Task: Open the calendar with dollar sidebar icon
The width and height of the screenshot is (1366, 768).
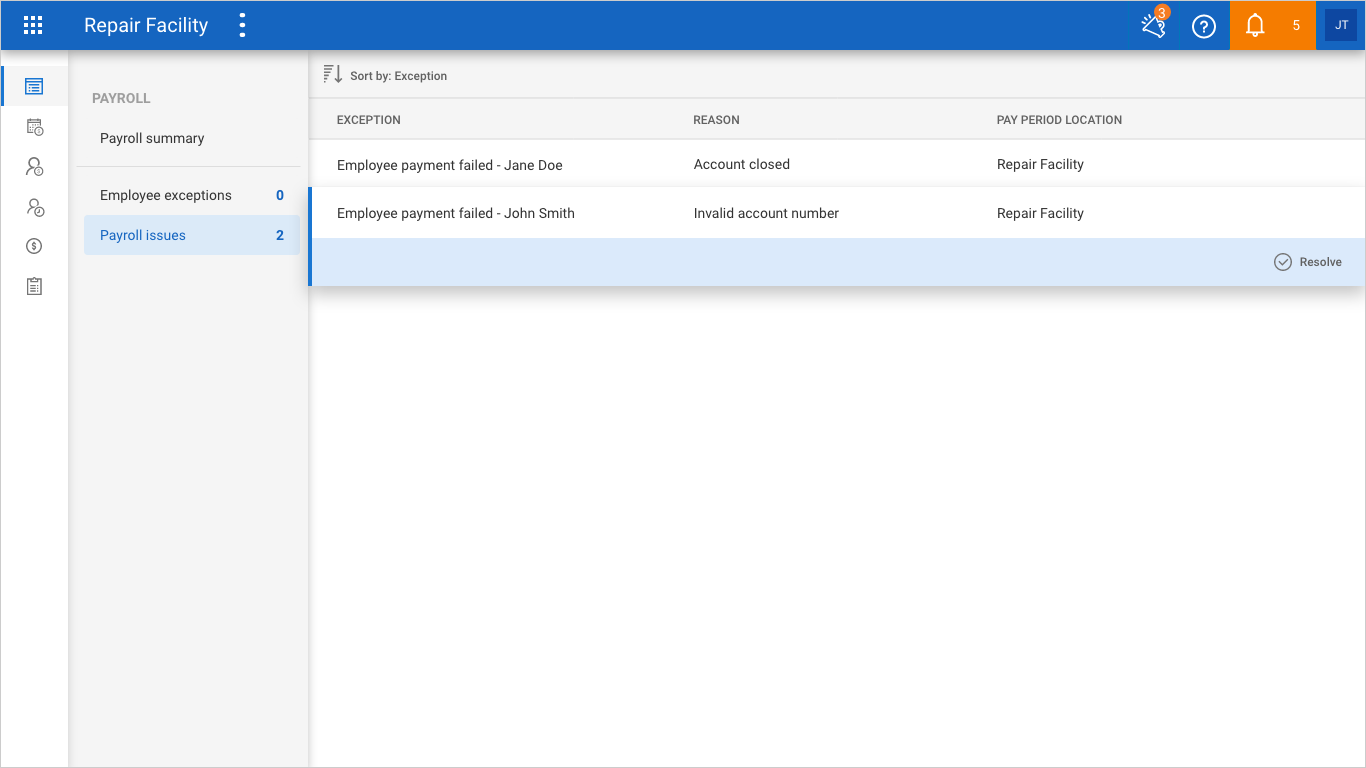Action: [x=34, y=127]
